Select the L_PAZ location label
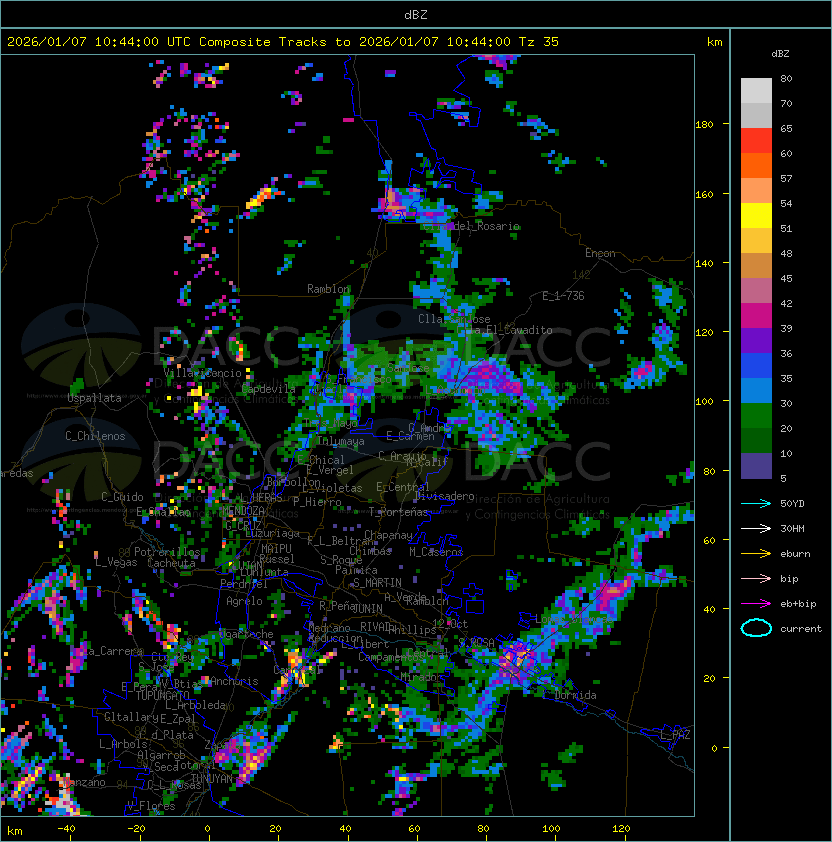Screen dimensions: 832x842 [675, 735]
